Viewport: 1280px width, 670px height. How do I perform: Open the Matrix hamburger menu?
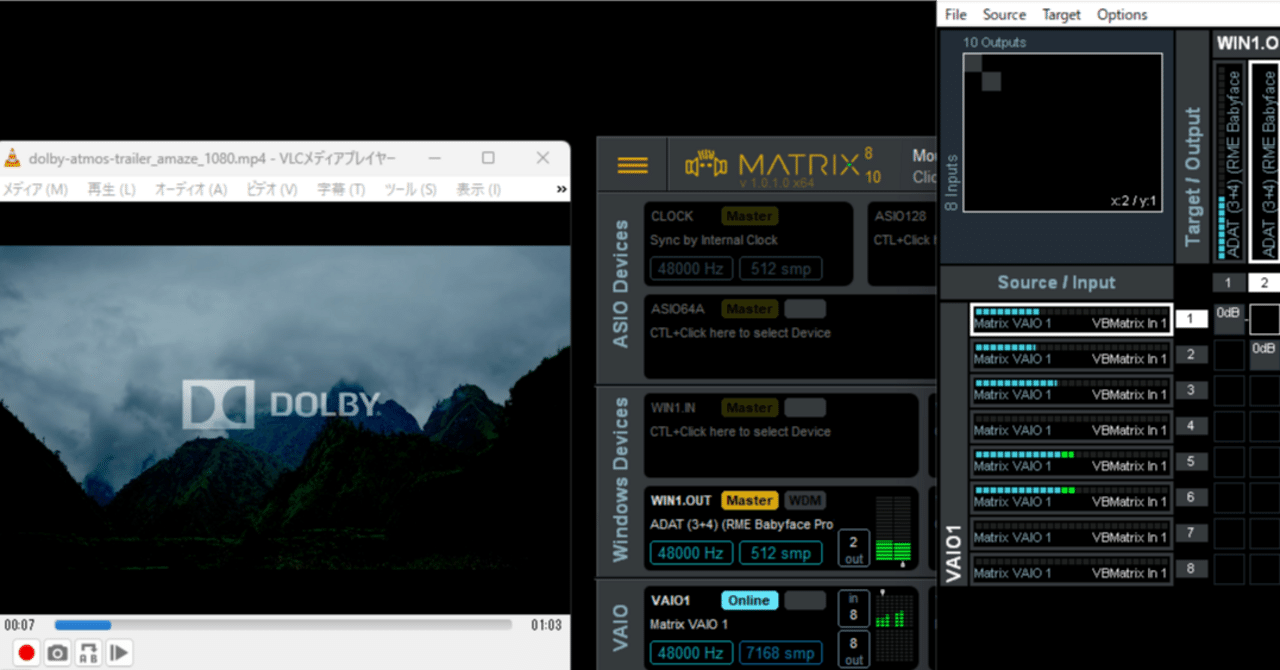(632, 164)
